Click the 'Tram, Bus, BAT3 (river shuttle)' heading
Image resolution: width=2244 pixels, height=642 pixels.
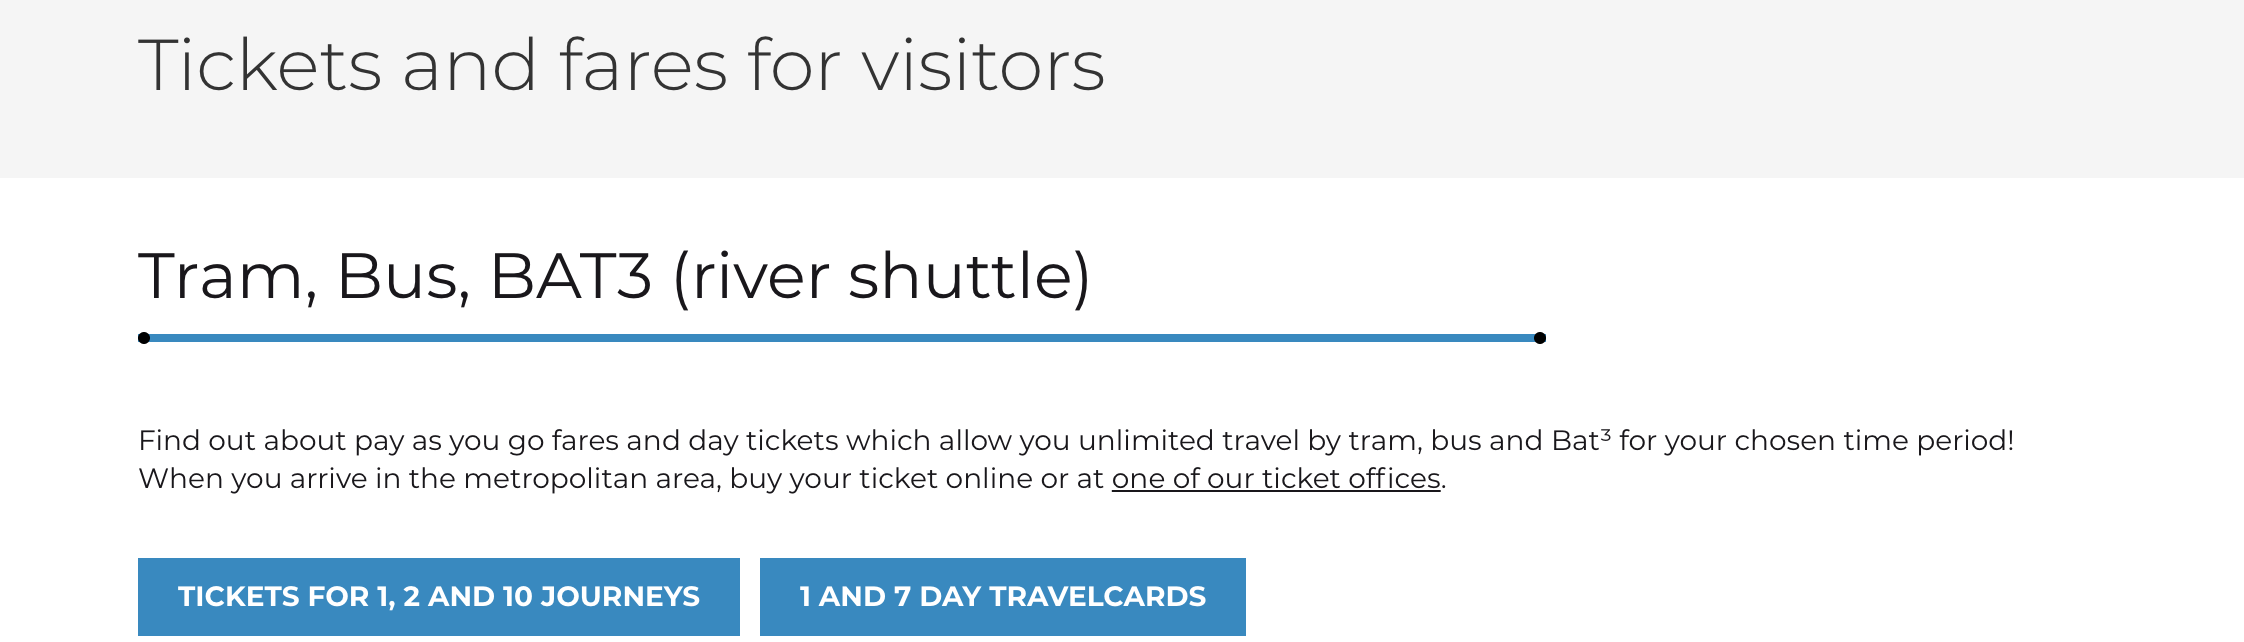pos(615,277)
